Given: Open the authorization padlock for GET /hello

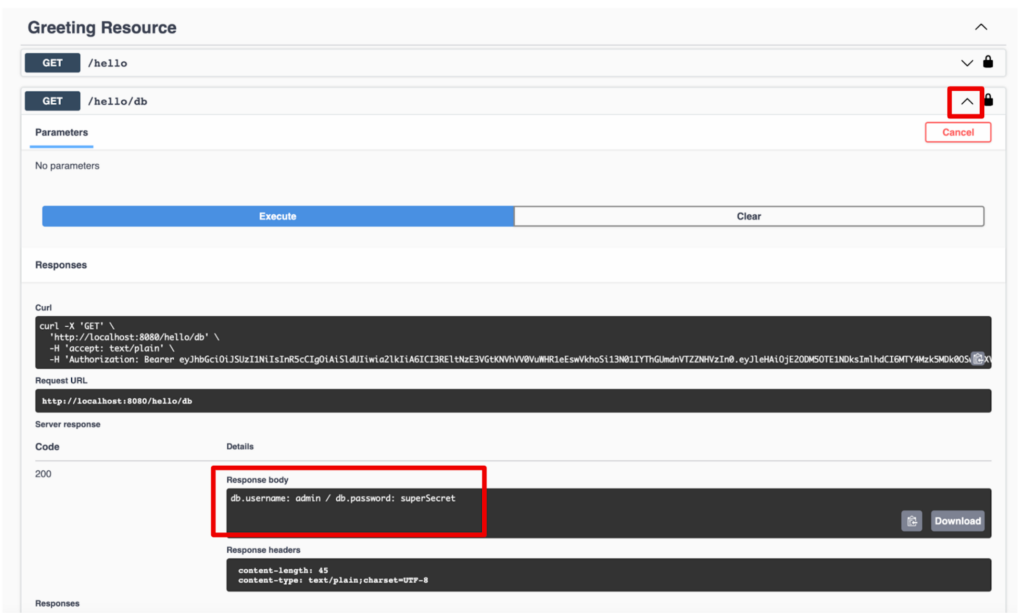Looking at the screenshot, I should pyautogui.click(x=987, y=62).
